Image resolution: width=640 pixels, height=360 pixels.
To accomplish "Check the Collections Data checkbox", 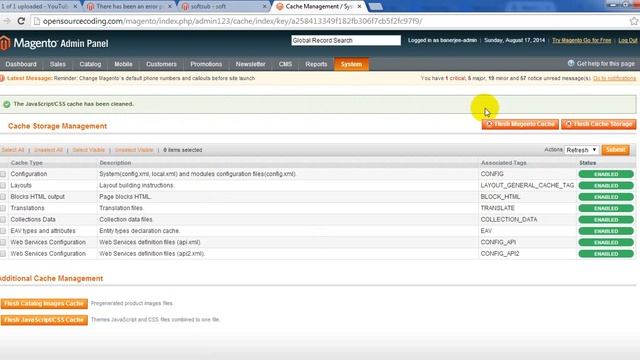I will pyautogui.click(x=3, y=220).
